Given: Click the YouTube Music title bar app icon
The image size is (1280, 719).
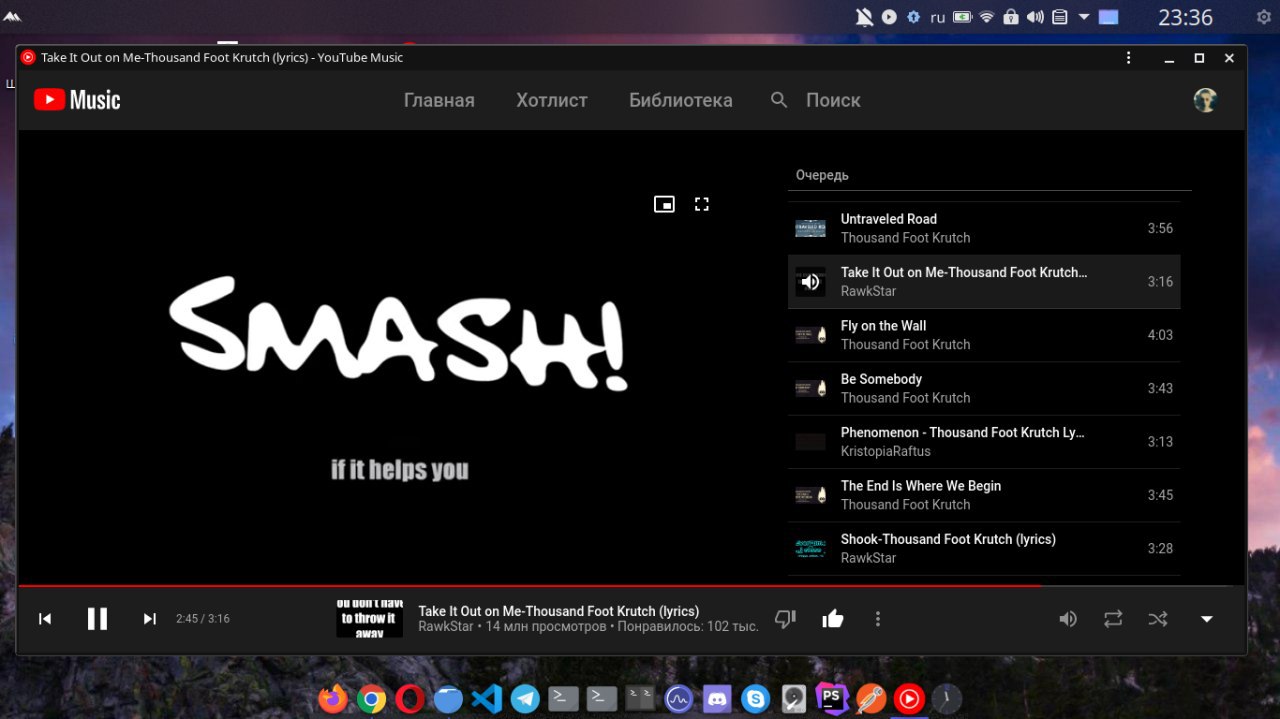Looking at the screenshot, I should 28,58.
